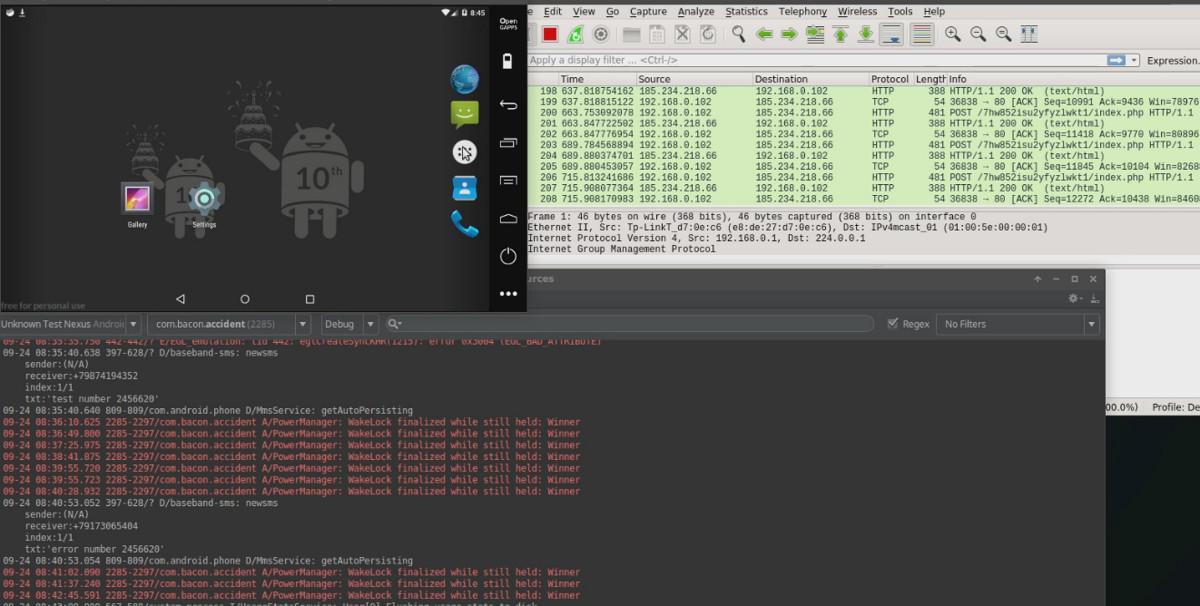Expand the device selector dropdown
Viewport: 1200px width, 606px height.
point(132,324)
